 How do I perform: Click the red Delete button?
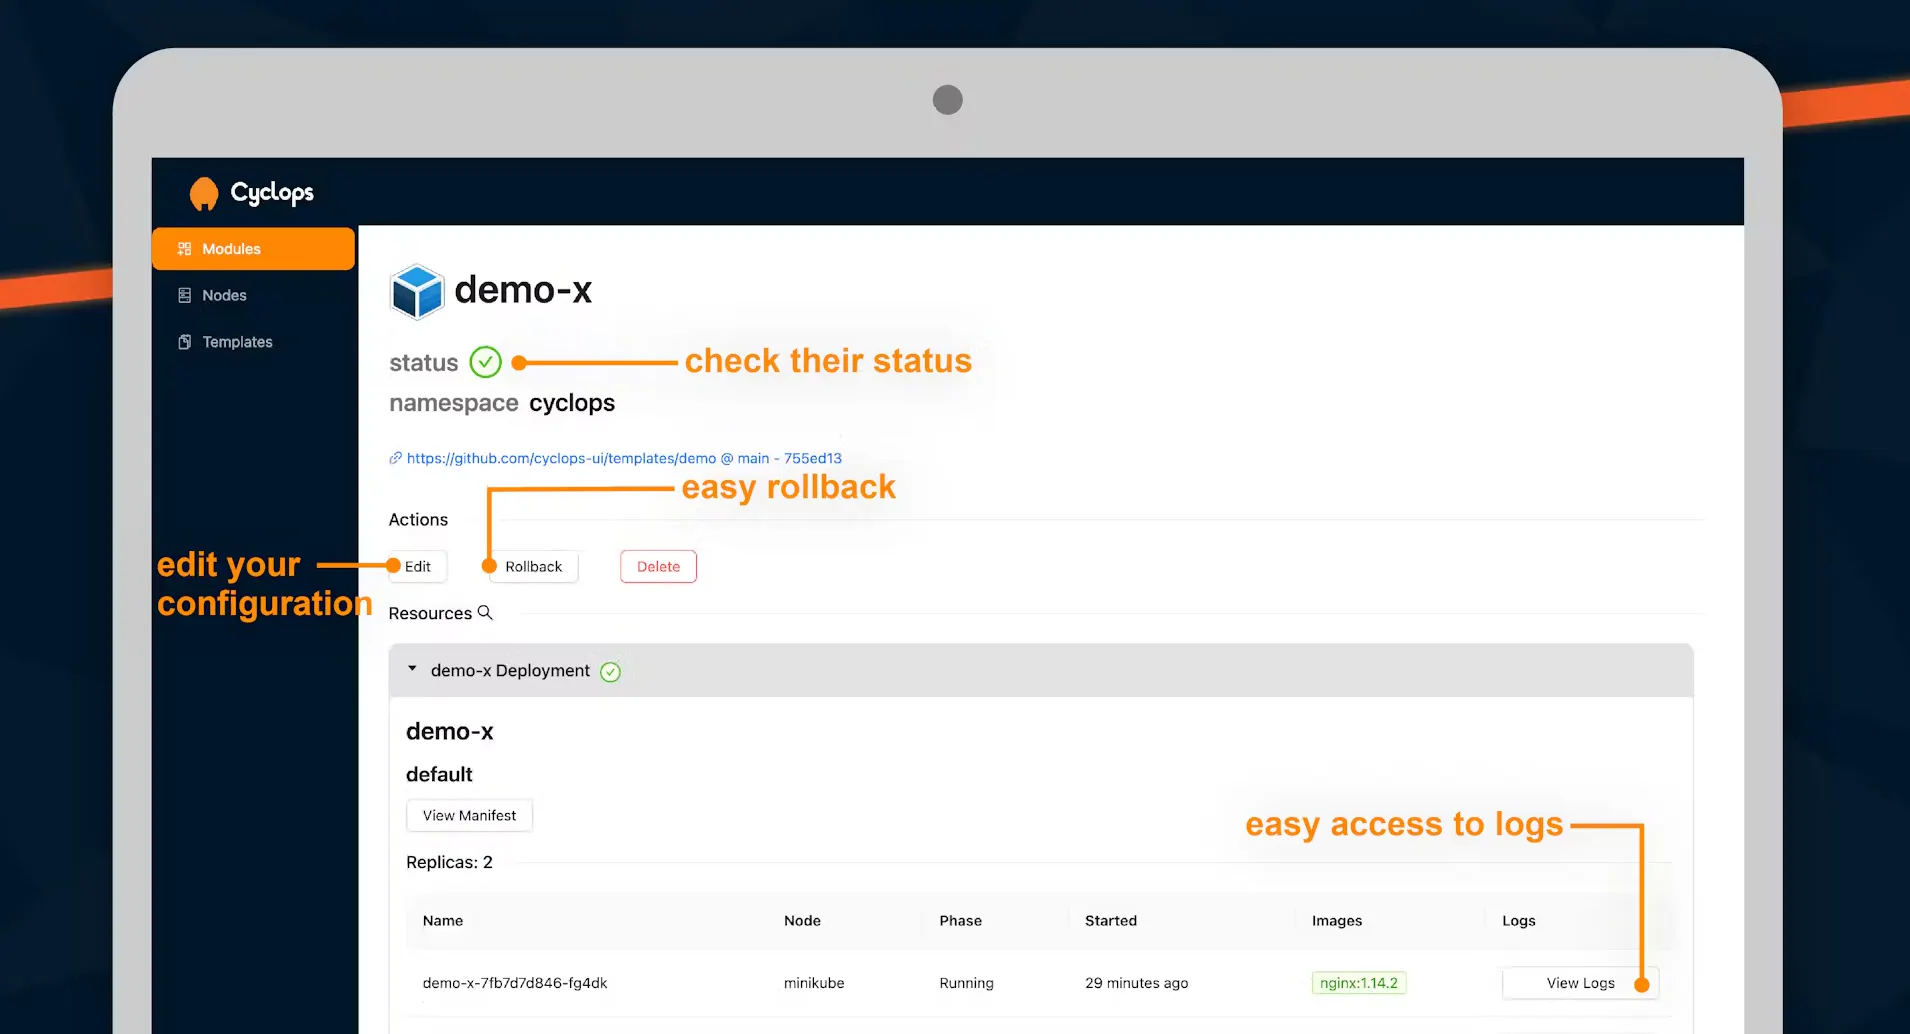(x=658, y=566)
